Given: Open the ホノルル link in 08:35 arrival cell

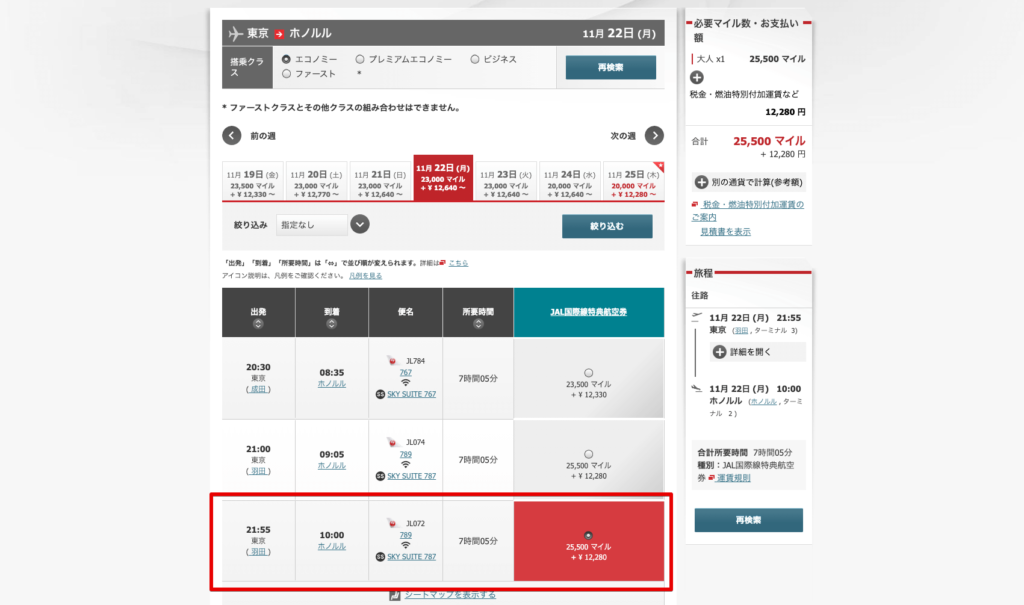Looking at the screenshot, I should coord(332,384).
